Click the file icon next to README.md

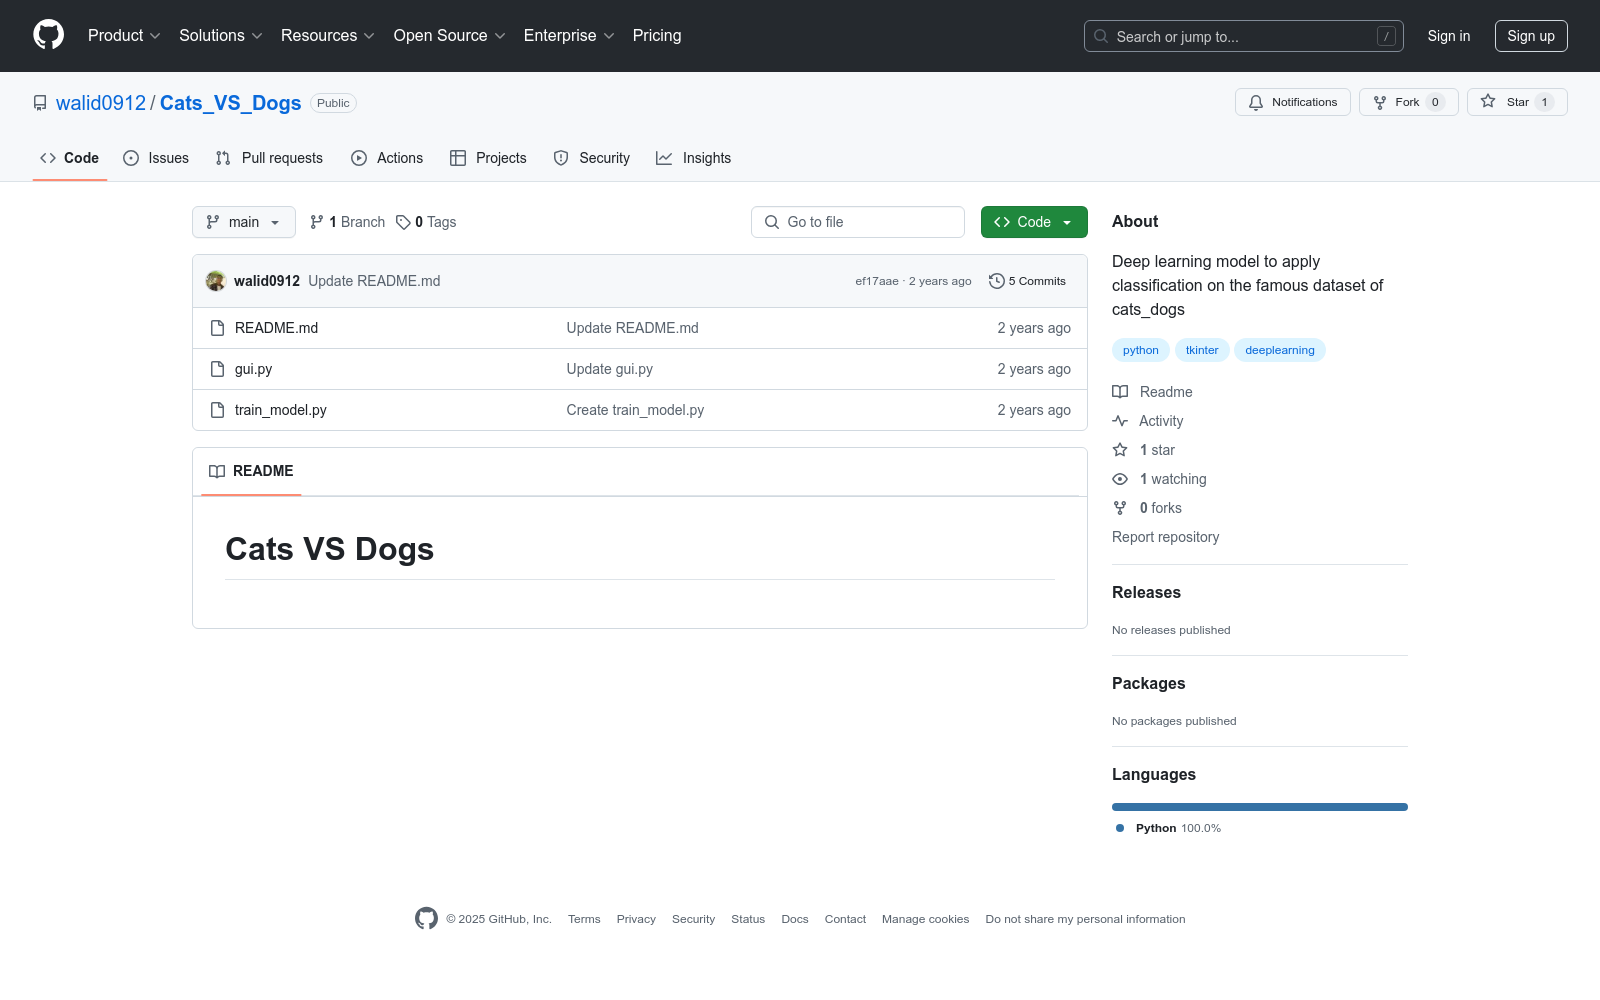217,328
